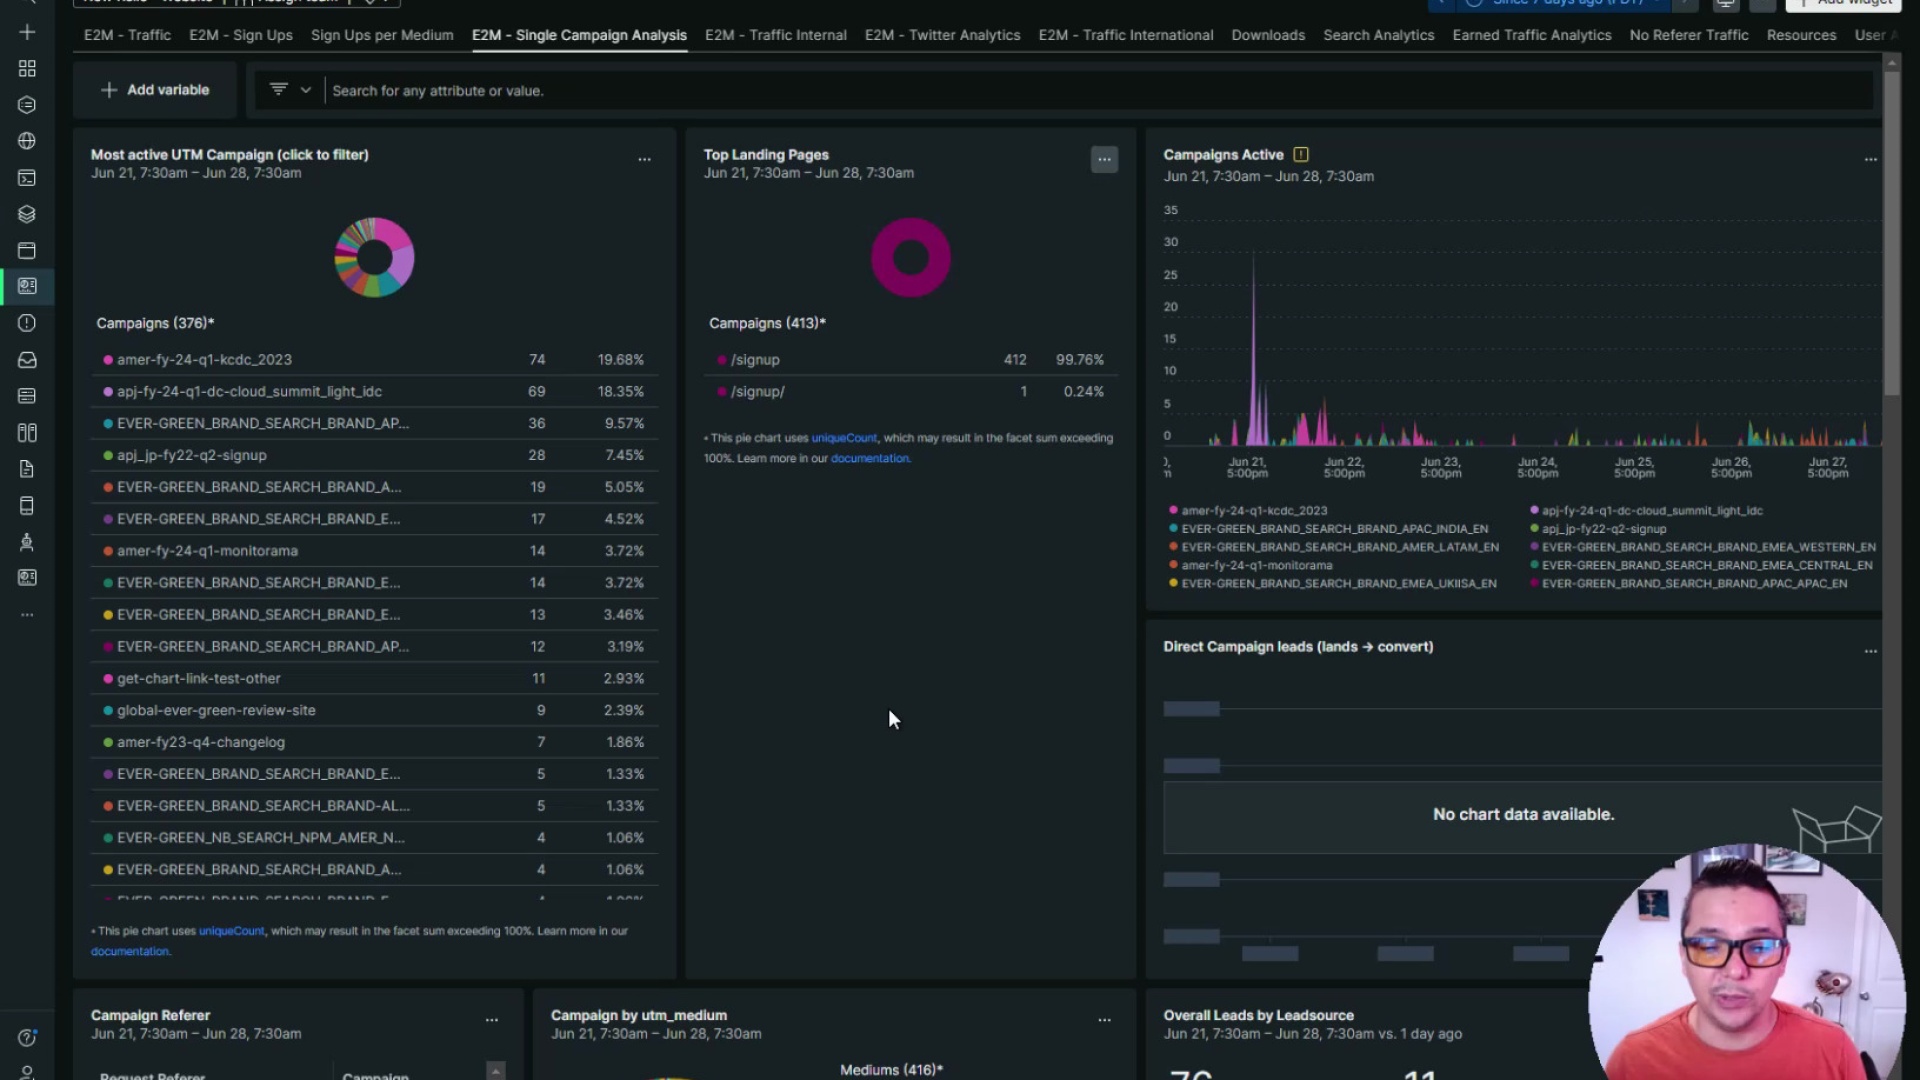Open options menu of Campaigns Active widget
Viewport: 1920px width, 1080px height.
pos(1870,159)
